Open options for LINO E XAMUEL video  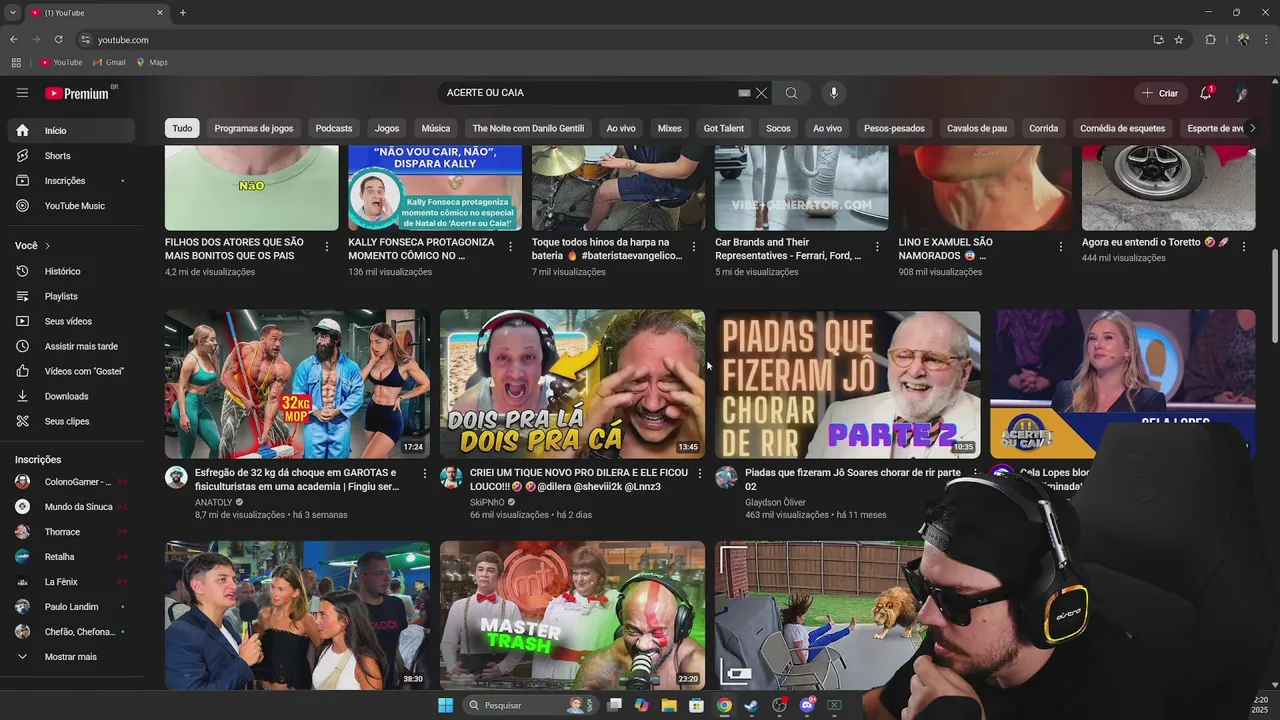point(1061,246)
